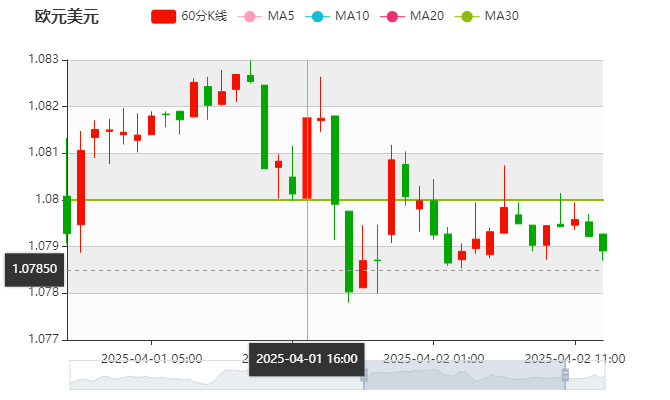Viewport: 670px width, 400px height.
Task: Toggle MA20 visibility using its text label
Action: [x=426, y=16]
